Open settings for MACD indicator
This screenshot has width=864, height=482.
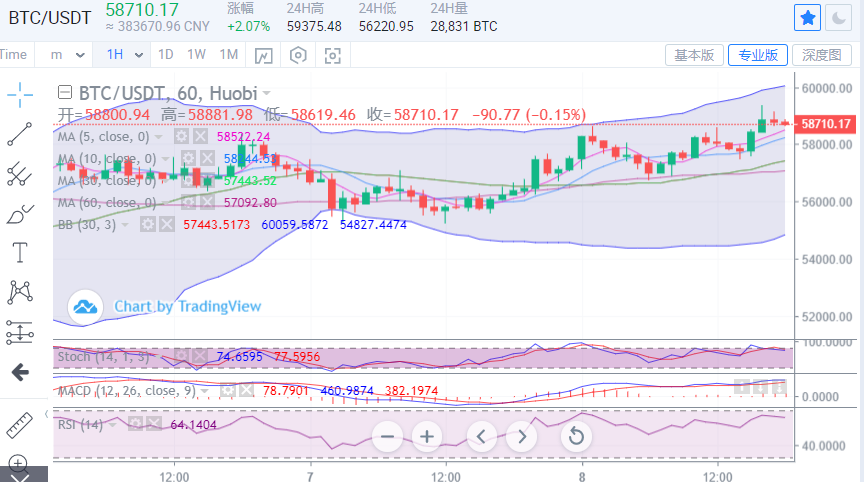(x=228, y=391)
